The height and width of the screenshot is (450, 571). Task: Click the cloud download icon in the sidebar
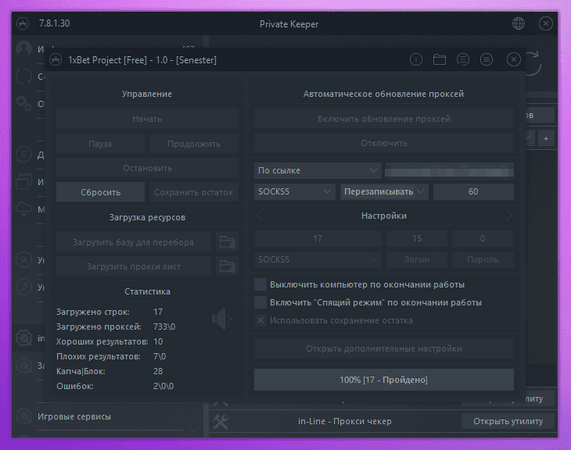tap(24, 209)
